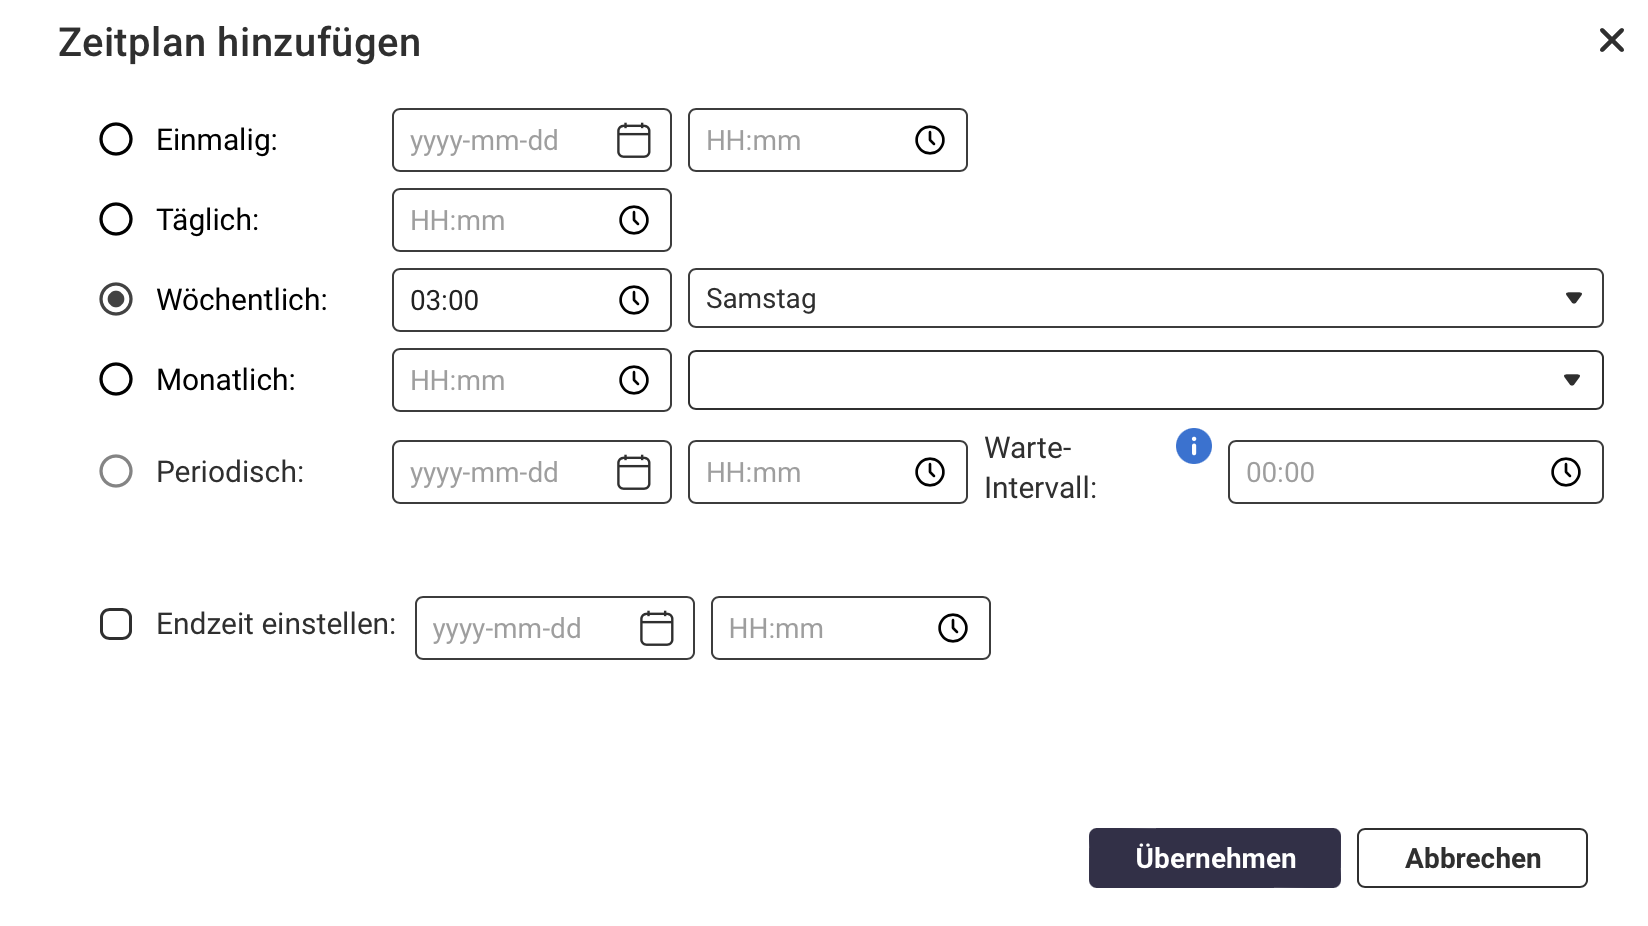Open time picker for Täglich
Image resolution: width=1648 pixels, height=926 pixels.
(634, 220)
